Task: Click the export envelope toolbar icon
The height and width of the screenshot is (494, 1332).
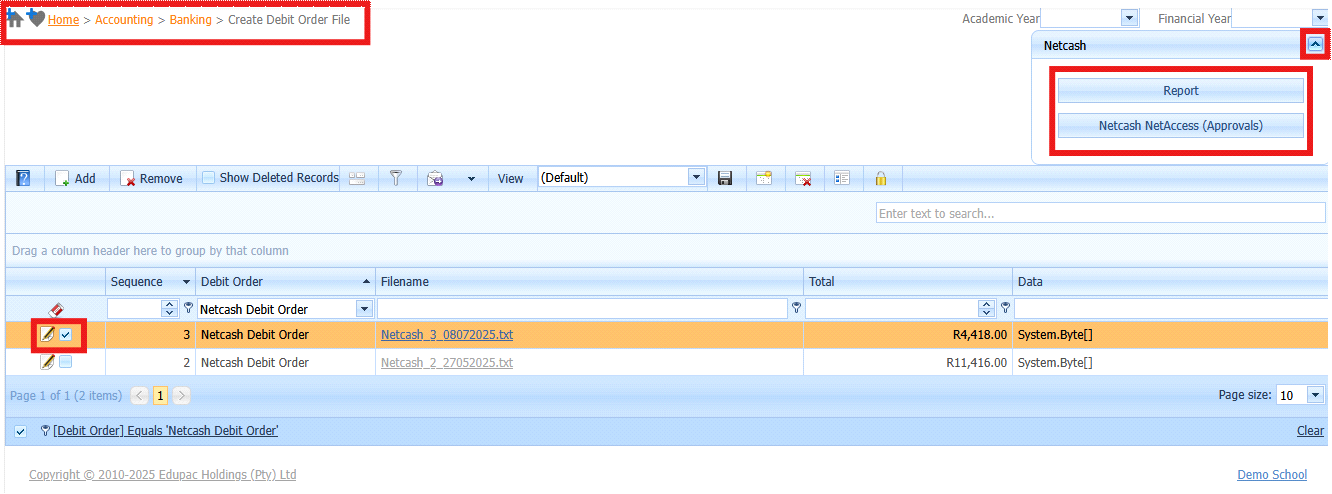Action: 435,178
